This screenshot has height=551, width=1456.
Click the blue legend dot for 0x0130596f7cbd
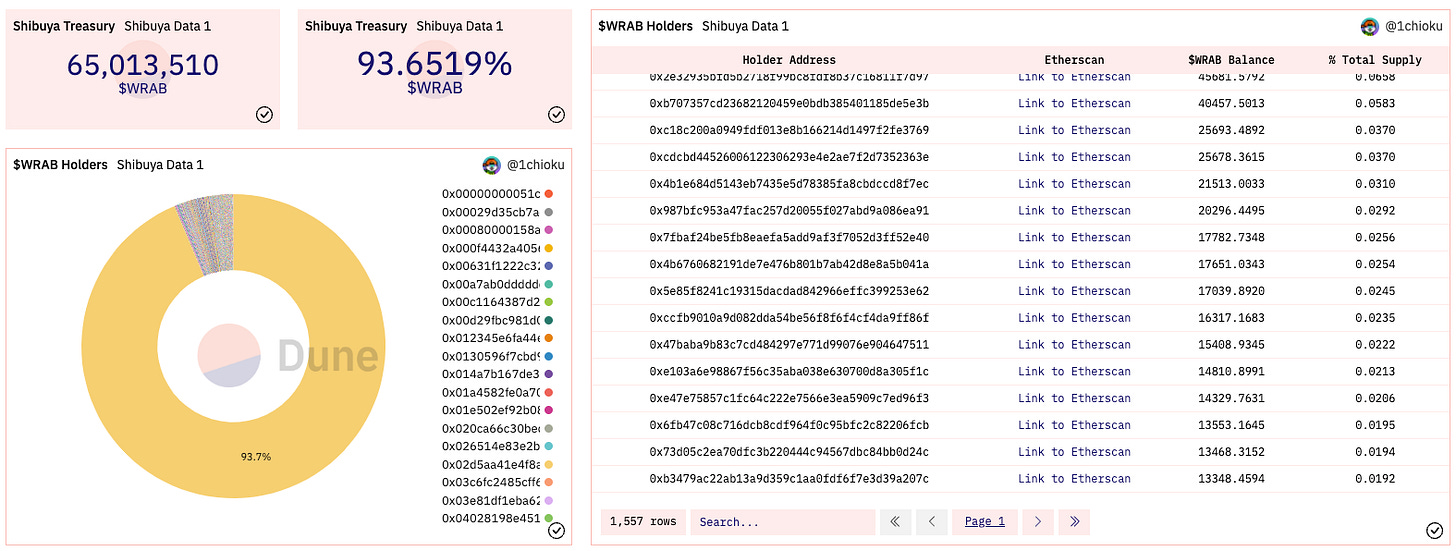pos(550,356)
